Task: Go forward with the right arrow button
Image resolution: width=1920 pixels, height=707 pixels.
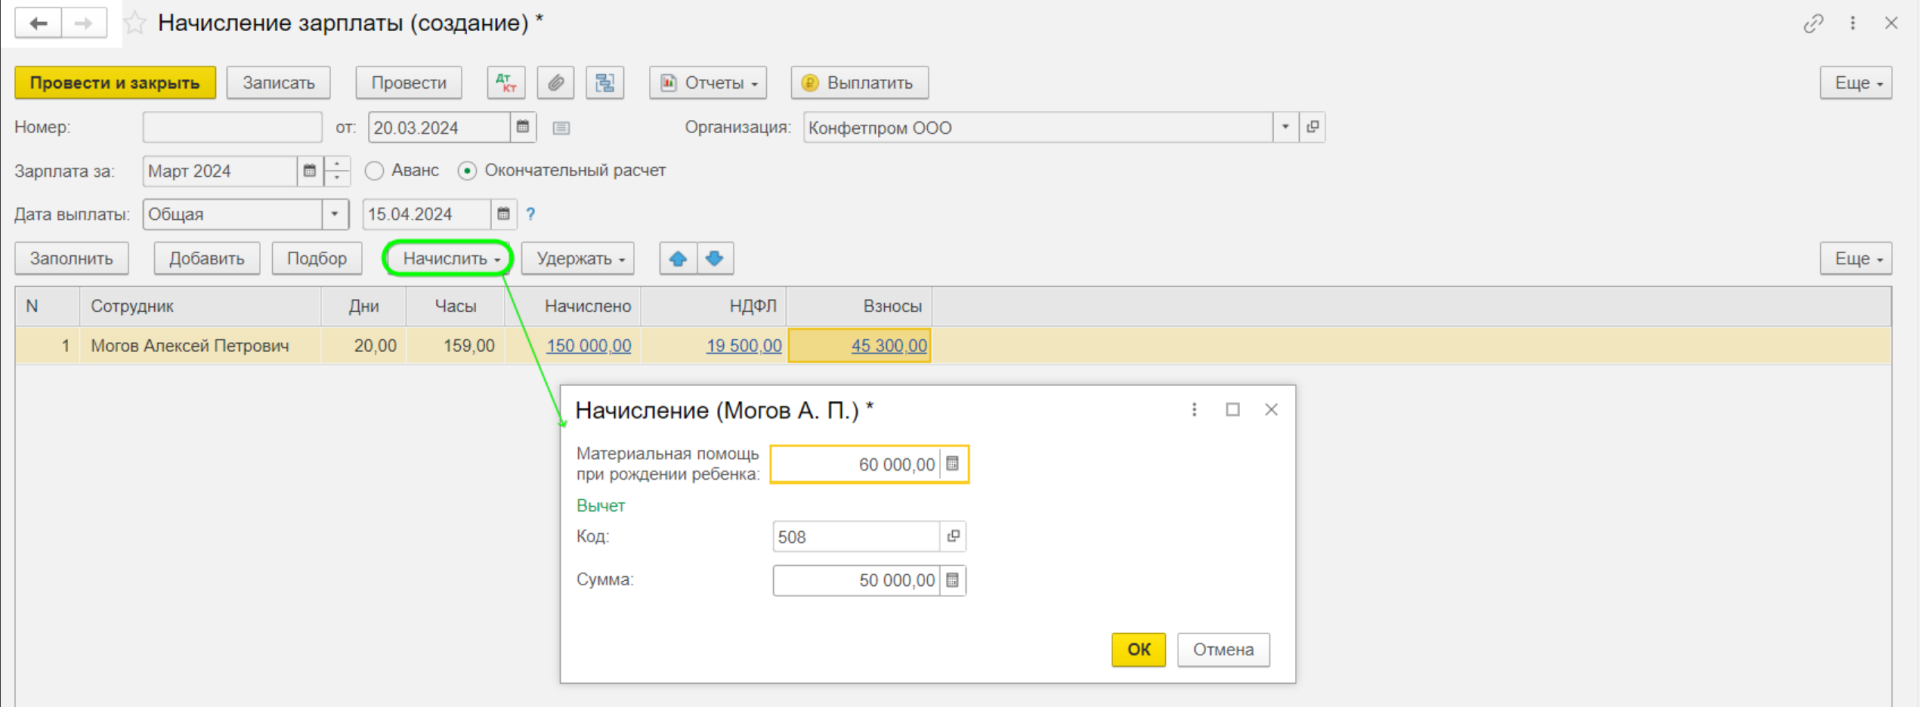Action: [84, 23]
